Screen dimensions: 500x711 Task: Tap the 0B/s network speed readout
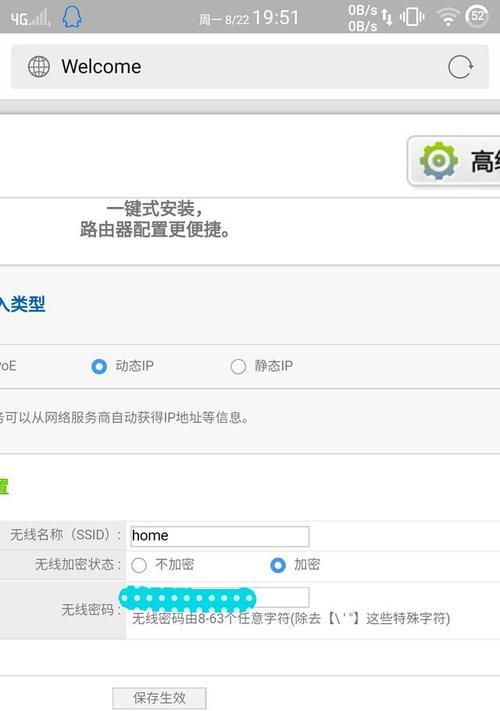362,18
